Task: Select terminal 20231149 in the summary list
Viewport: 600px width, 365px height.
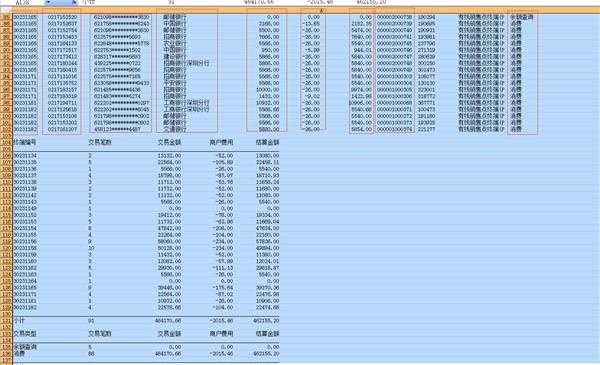Action: pyautogui.click(x=25, y=209)
